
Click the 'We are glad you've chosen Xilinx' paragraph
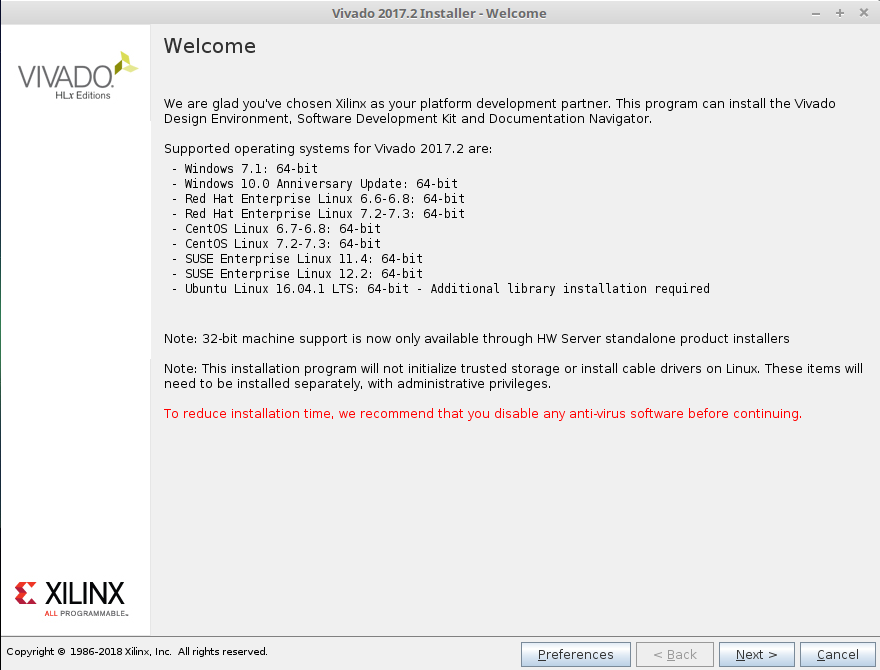(499, 111)
